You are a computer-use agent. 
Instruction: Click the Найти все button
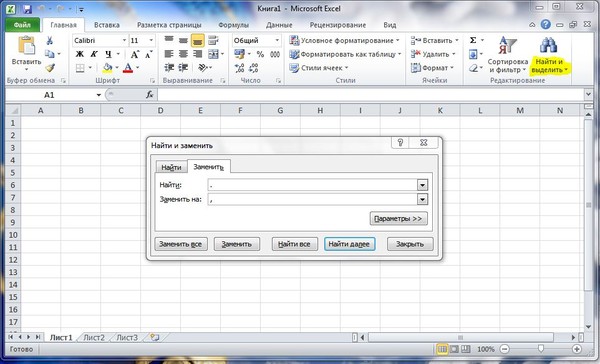294,244
